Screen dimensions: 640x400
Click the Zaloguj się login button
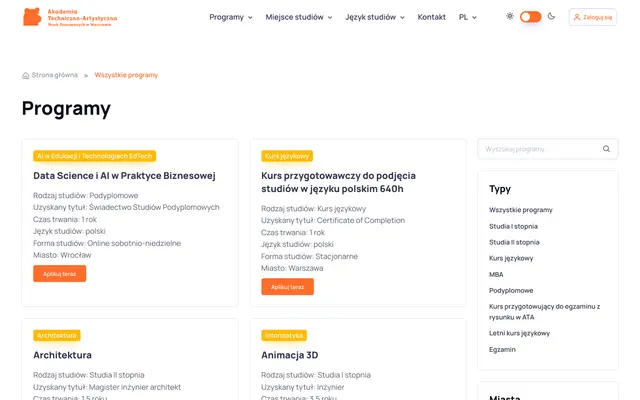593,17
